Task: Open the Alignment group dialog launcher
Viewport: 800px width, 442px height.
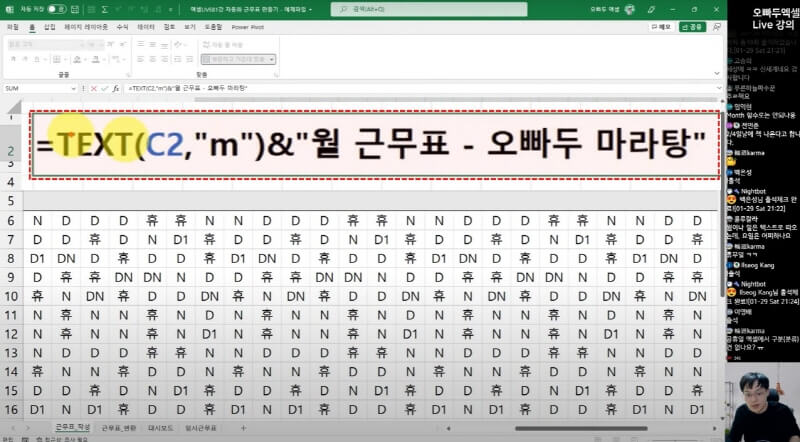Action: [x=277, y=75]
